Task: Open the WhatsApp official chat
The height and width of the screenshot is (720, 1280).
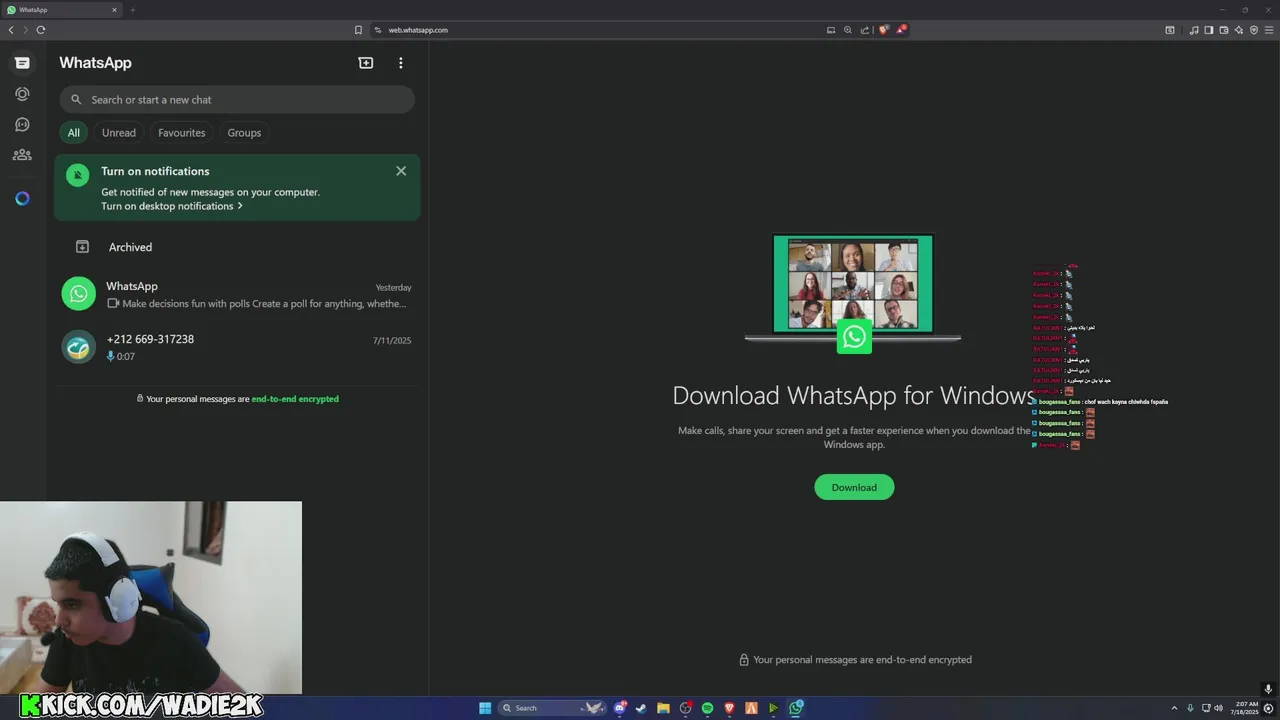Action: tap(237, 294)
